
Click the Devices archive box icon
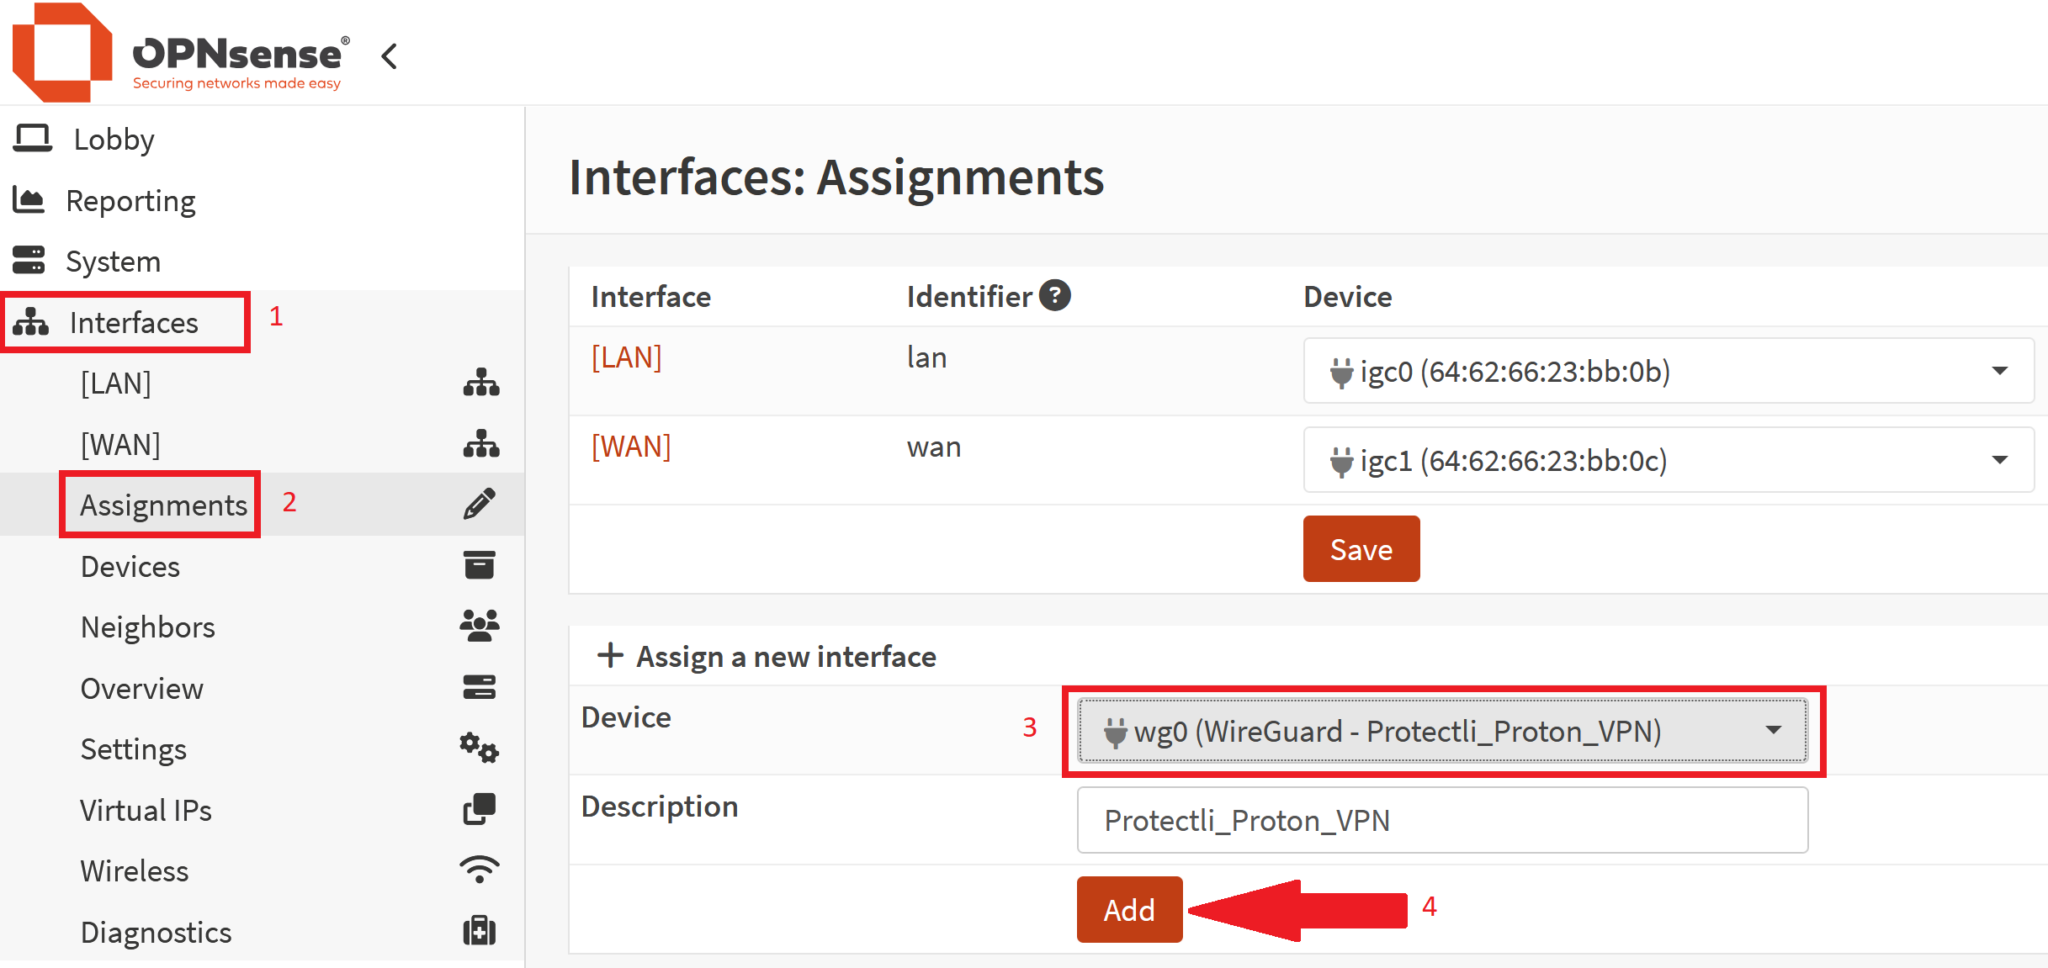pos(480,565)
